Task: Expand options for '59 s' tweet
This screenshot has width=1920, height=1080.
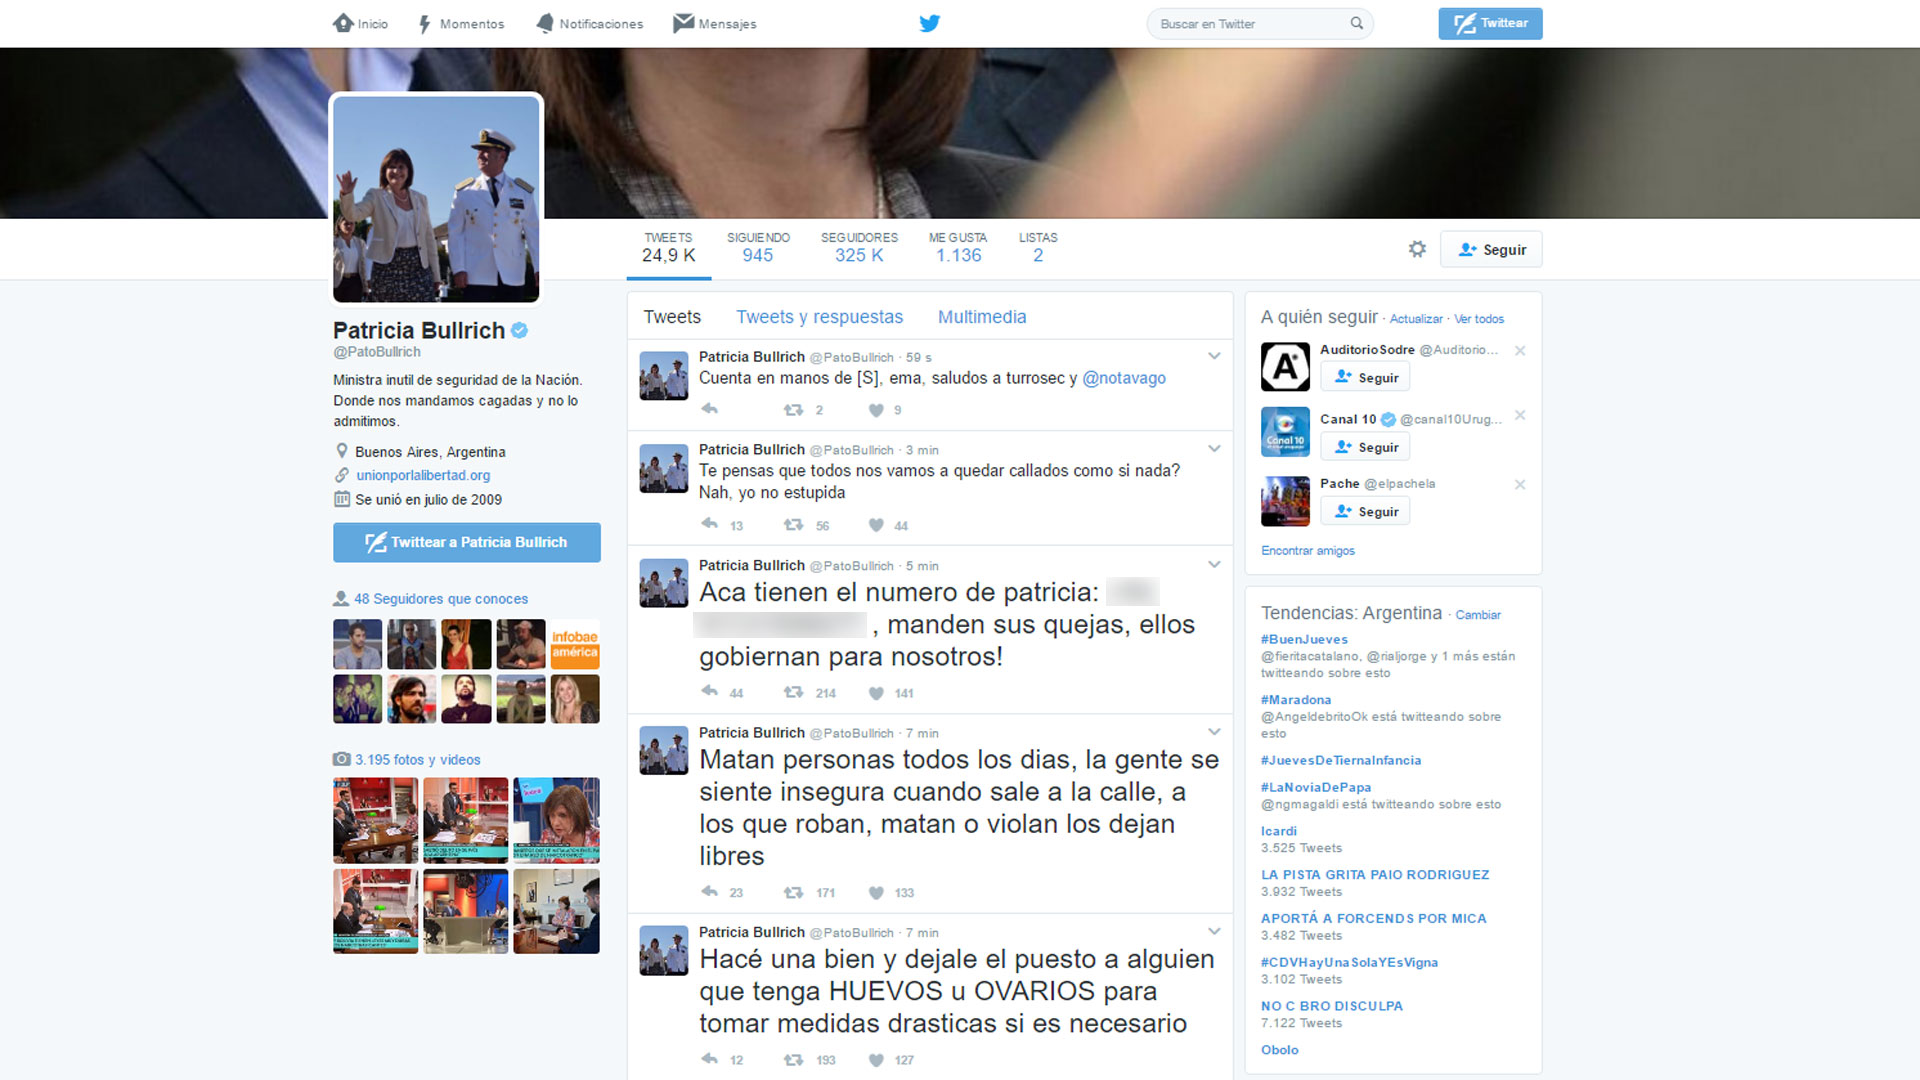Action: pos(1214,356)
